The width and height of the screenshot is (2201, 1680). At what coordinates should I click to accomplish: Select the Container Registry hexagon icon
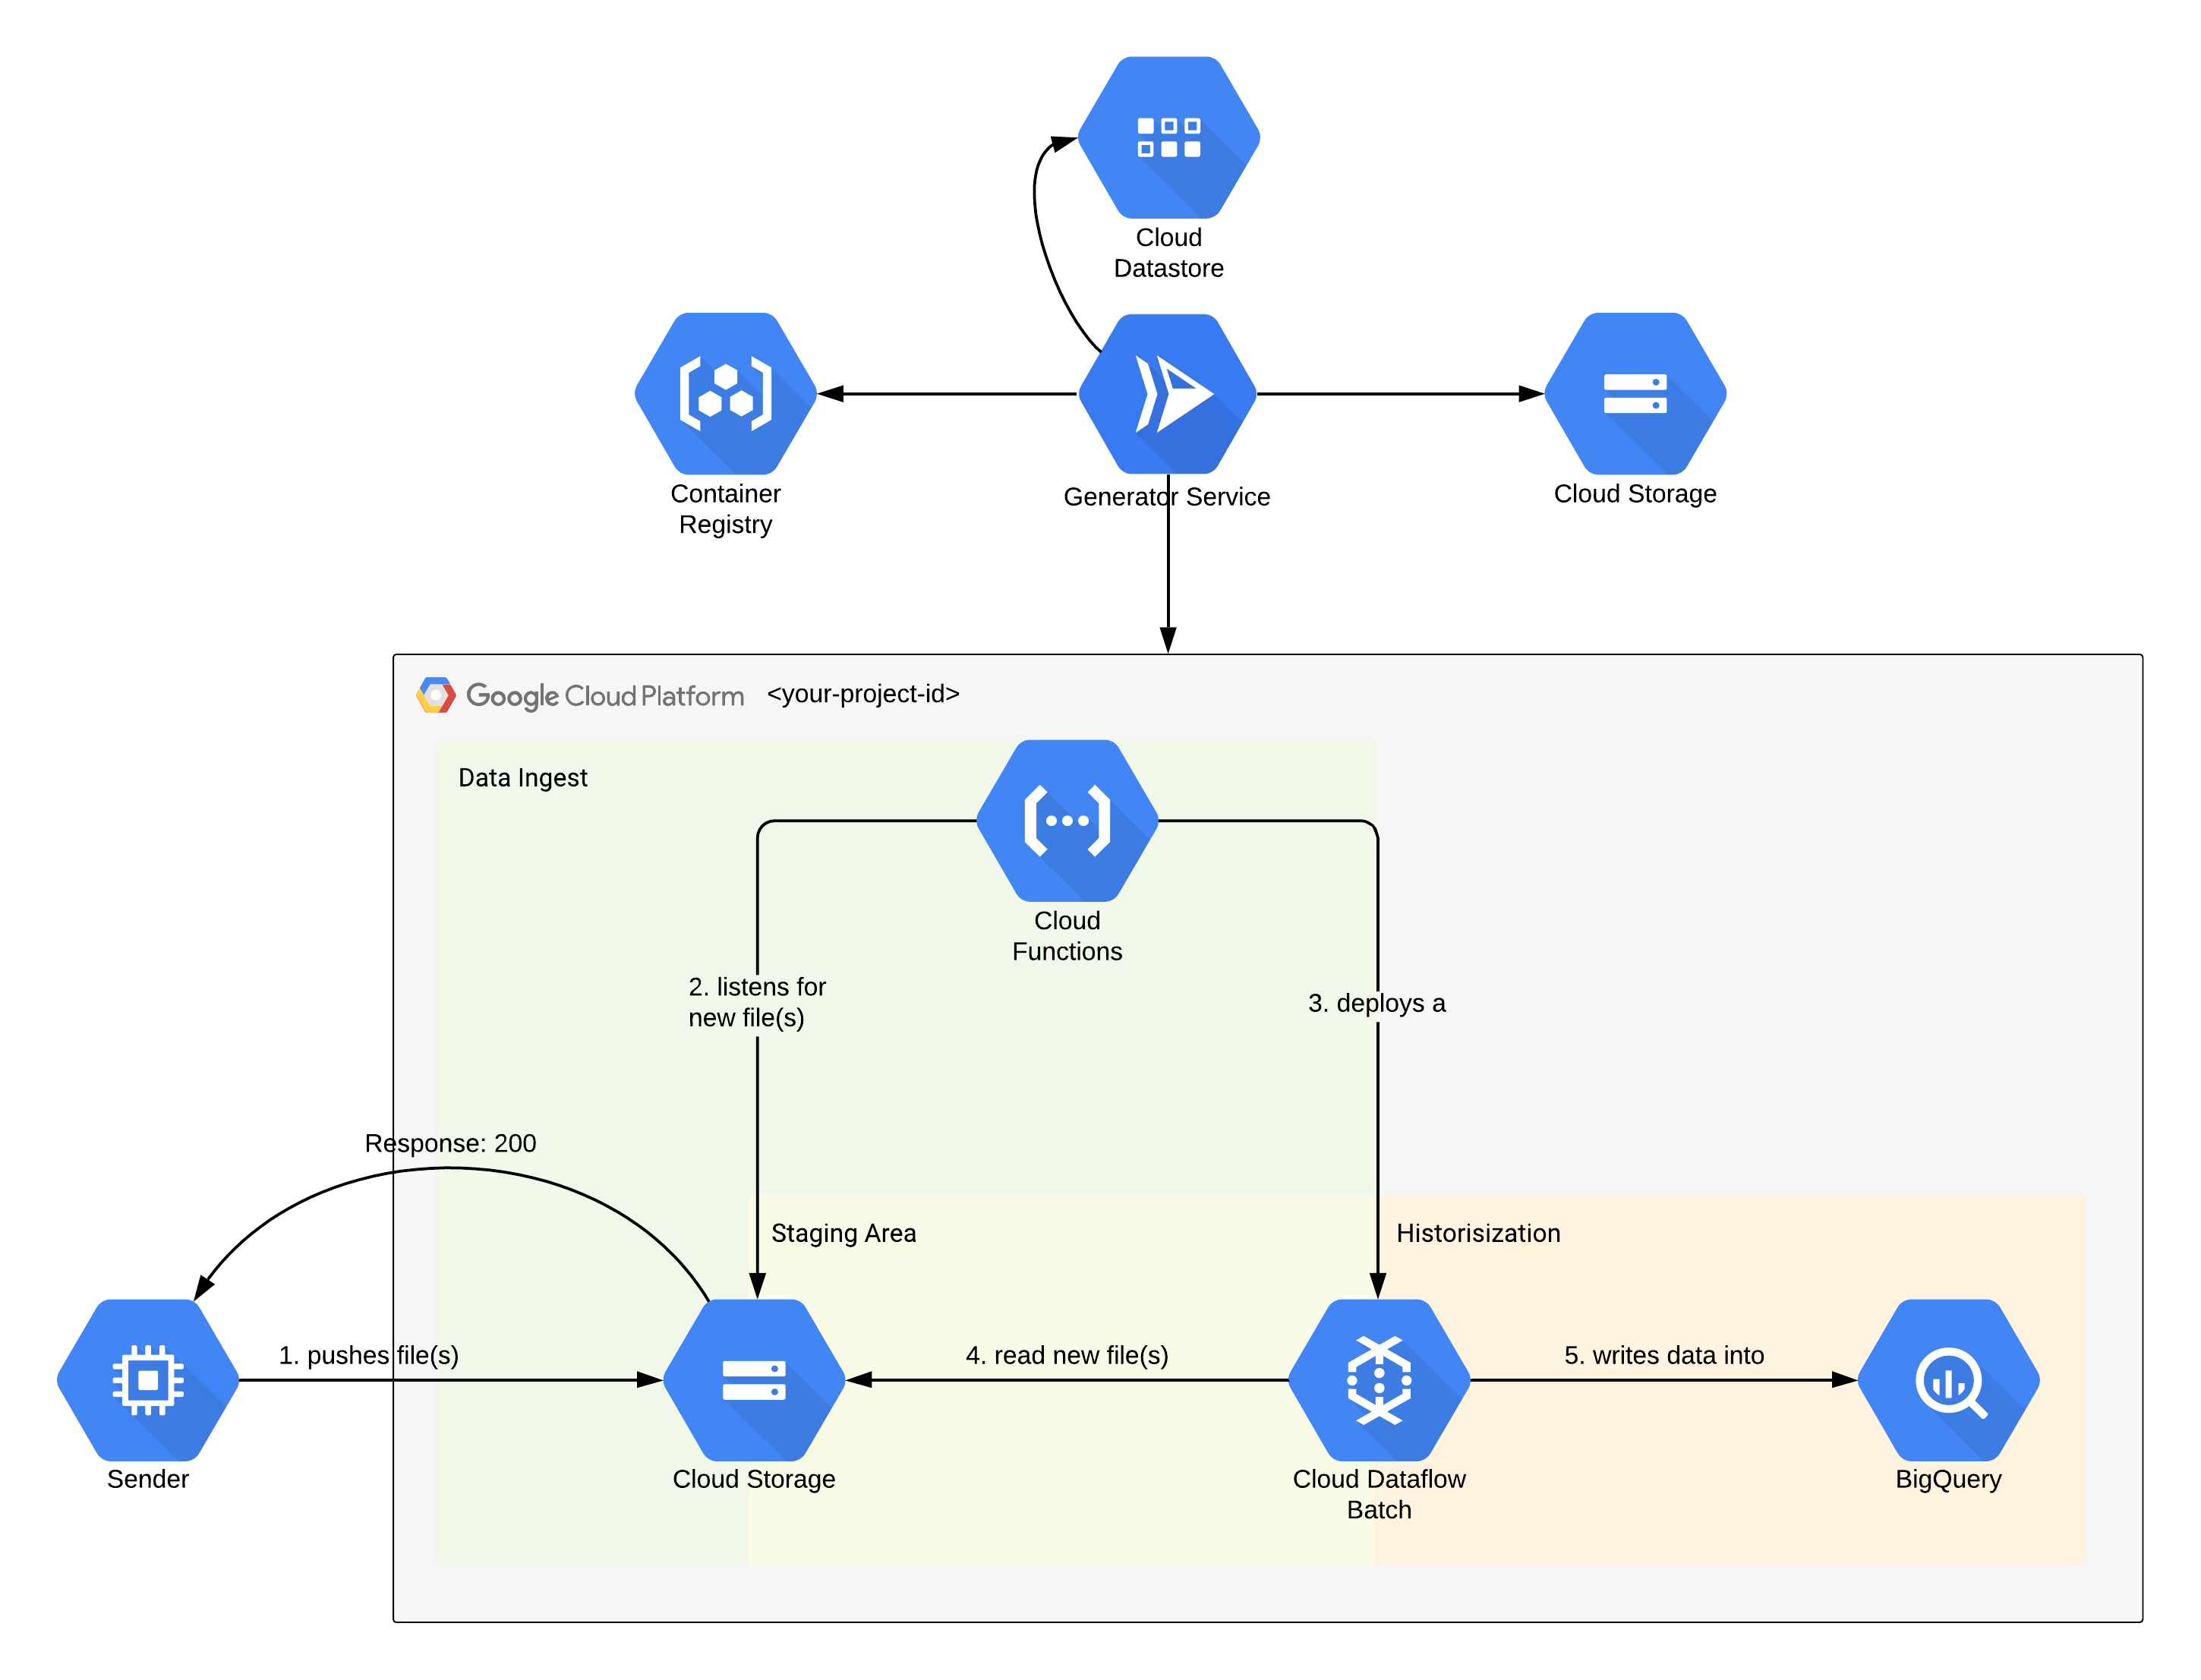pos(725,393)
